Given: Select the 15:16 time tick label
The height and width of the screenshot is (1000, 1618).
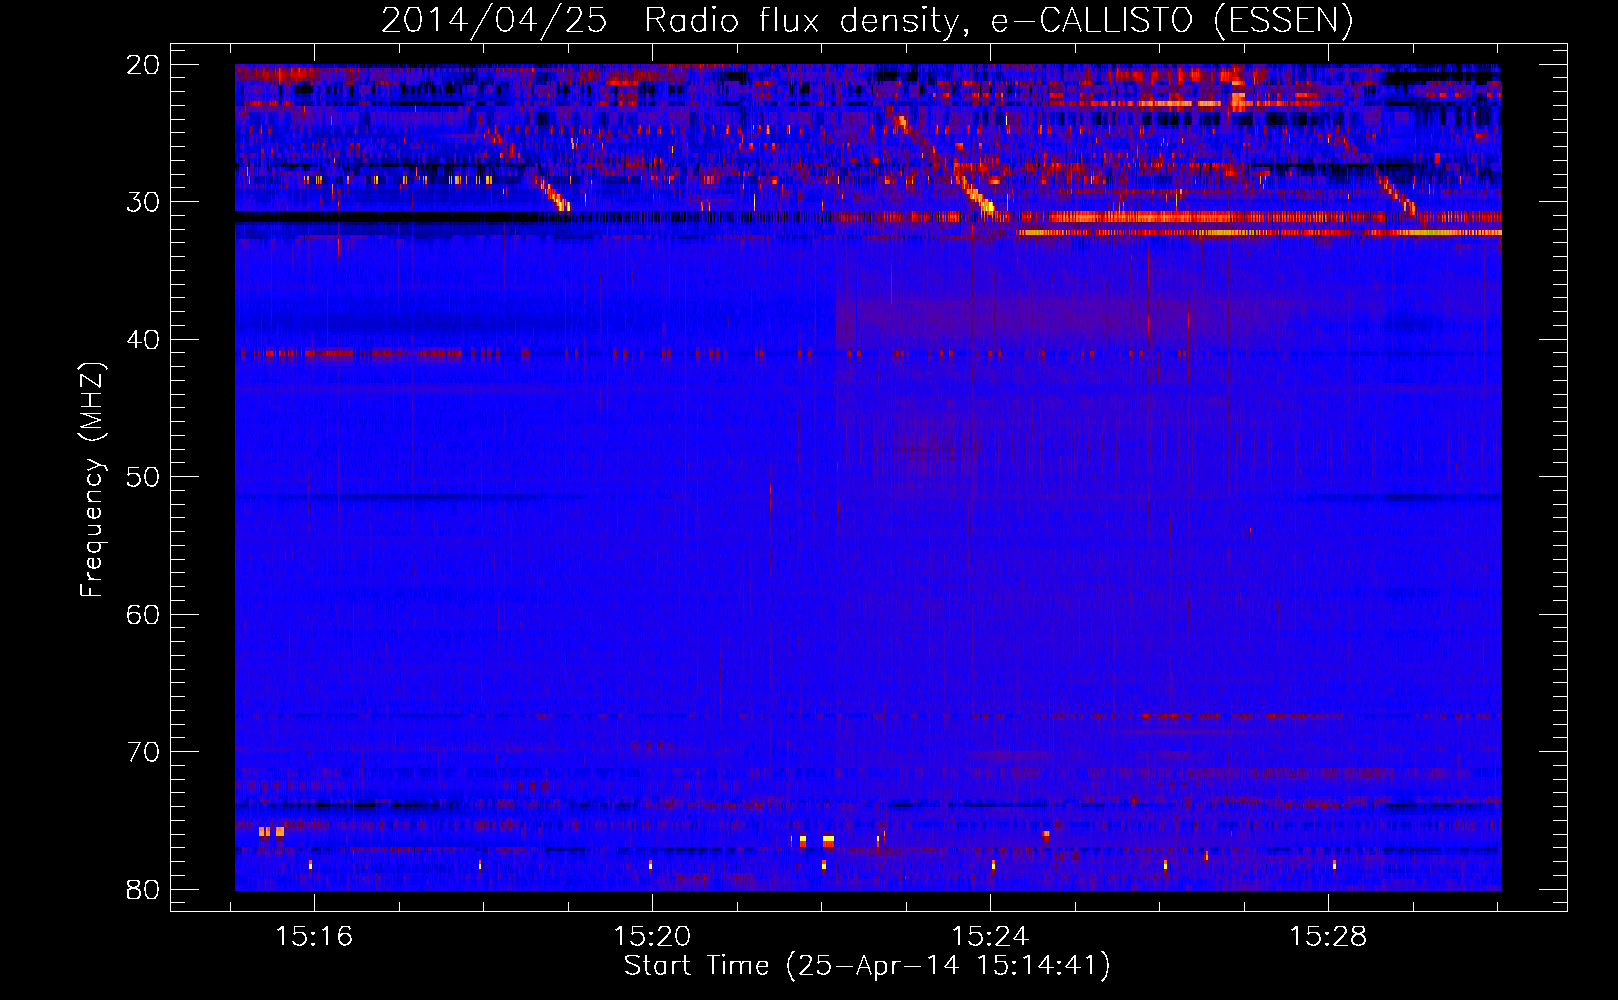Looking at the screenshot, I should point(314,937).
